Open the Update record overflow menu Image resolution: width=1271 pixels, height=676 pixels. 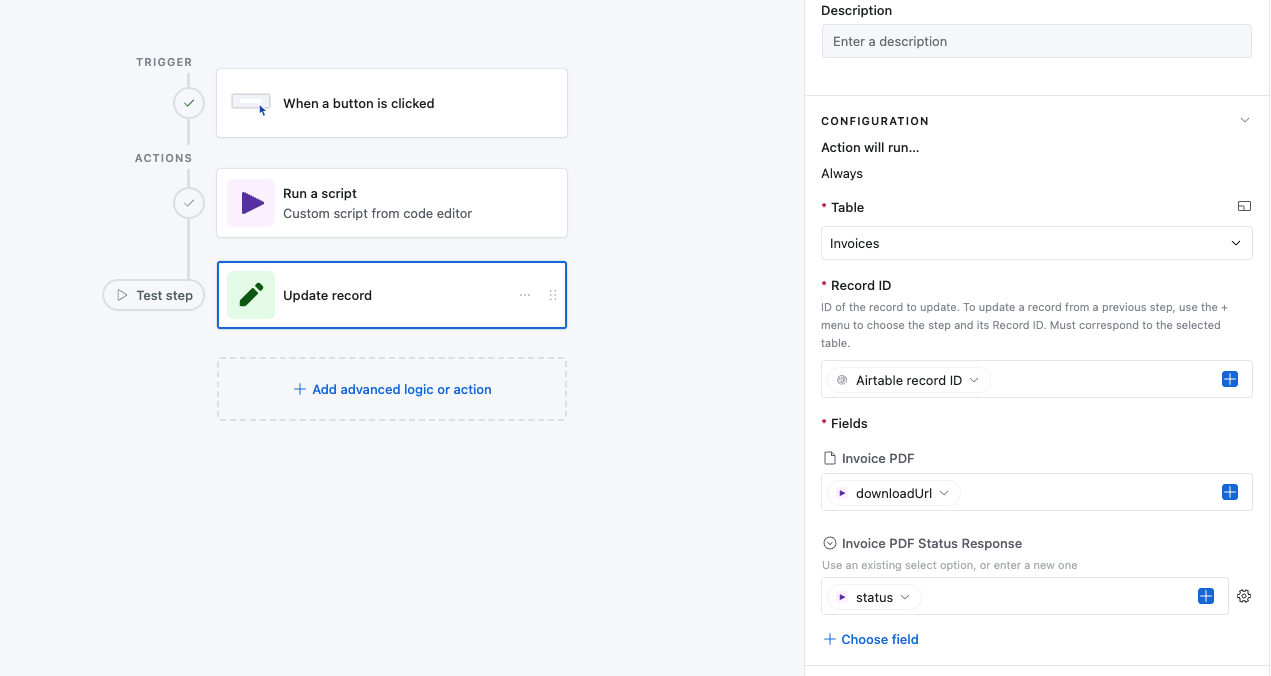[525, 294]
